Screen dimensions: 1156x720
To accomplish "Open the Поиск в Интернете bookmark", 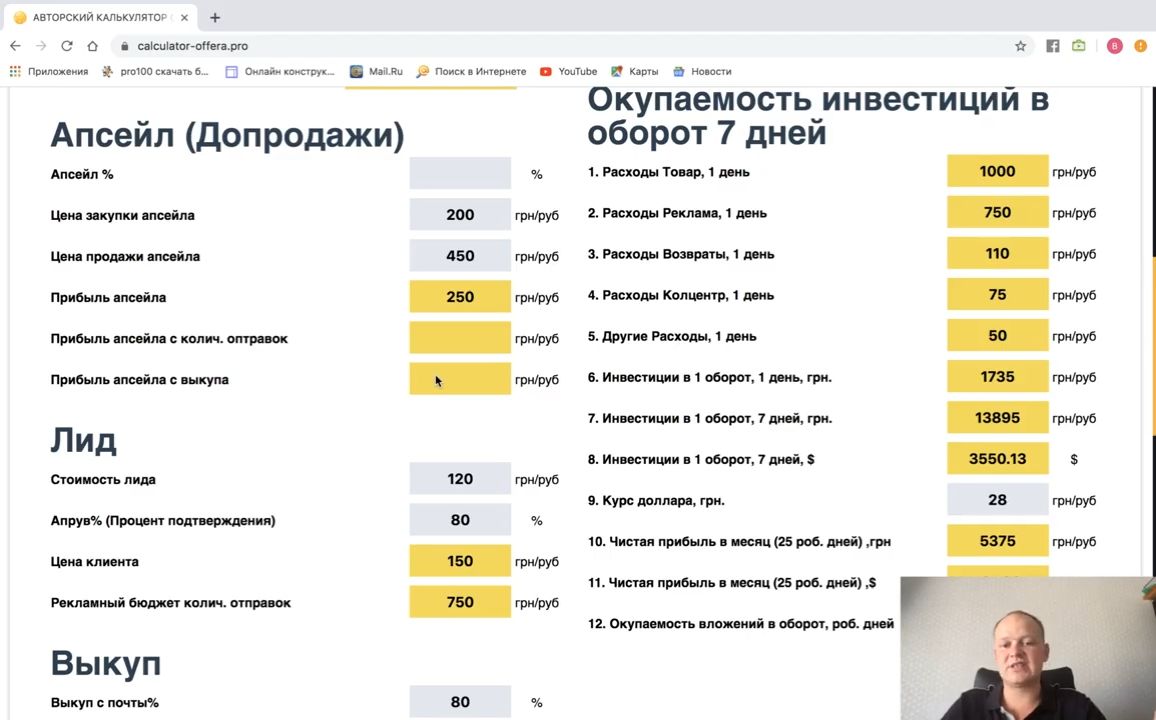I will point(471,72).
